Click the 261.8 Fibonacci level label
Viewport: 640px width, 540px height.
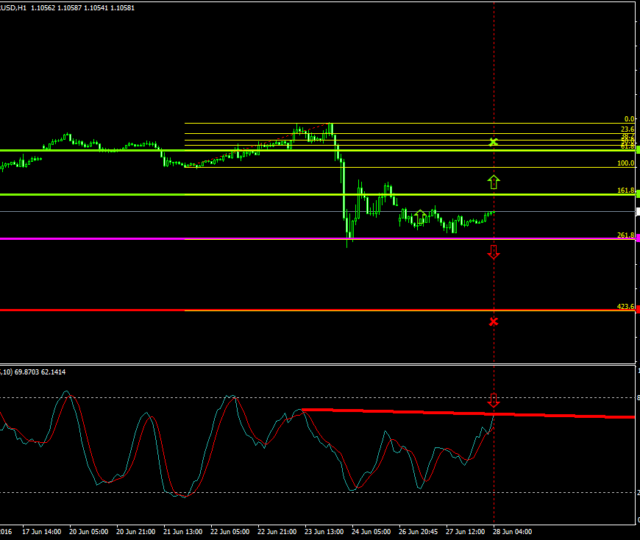click(x=626, y=235)
